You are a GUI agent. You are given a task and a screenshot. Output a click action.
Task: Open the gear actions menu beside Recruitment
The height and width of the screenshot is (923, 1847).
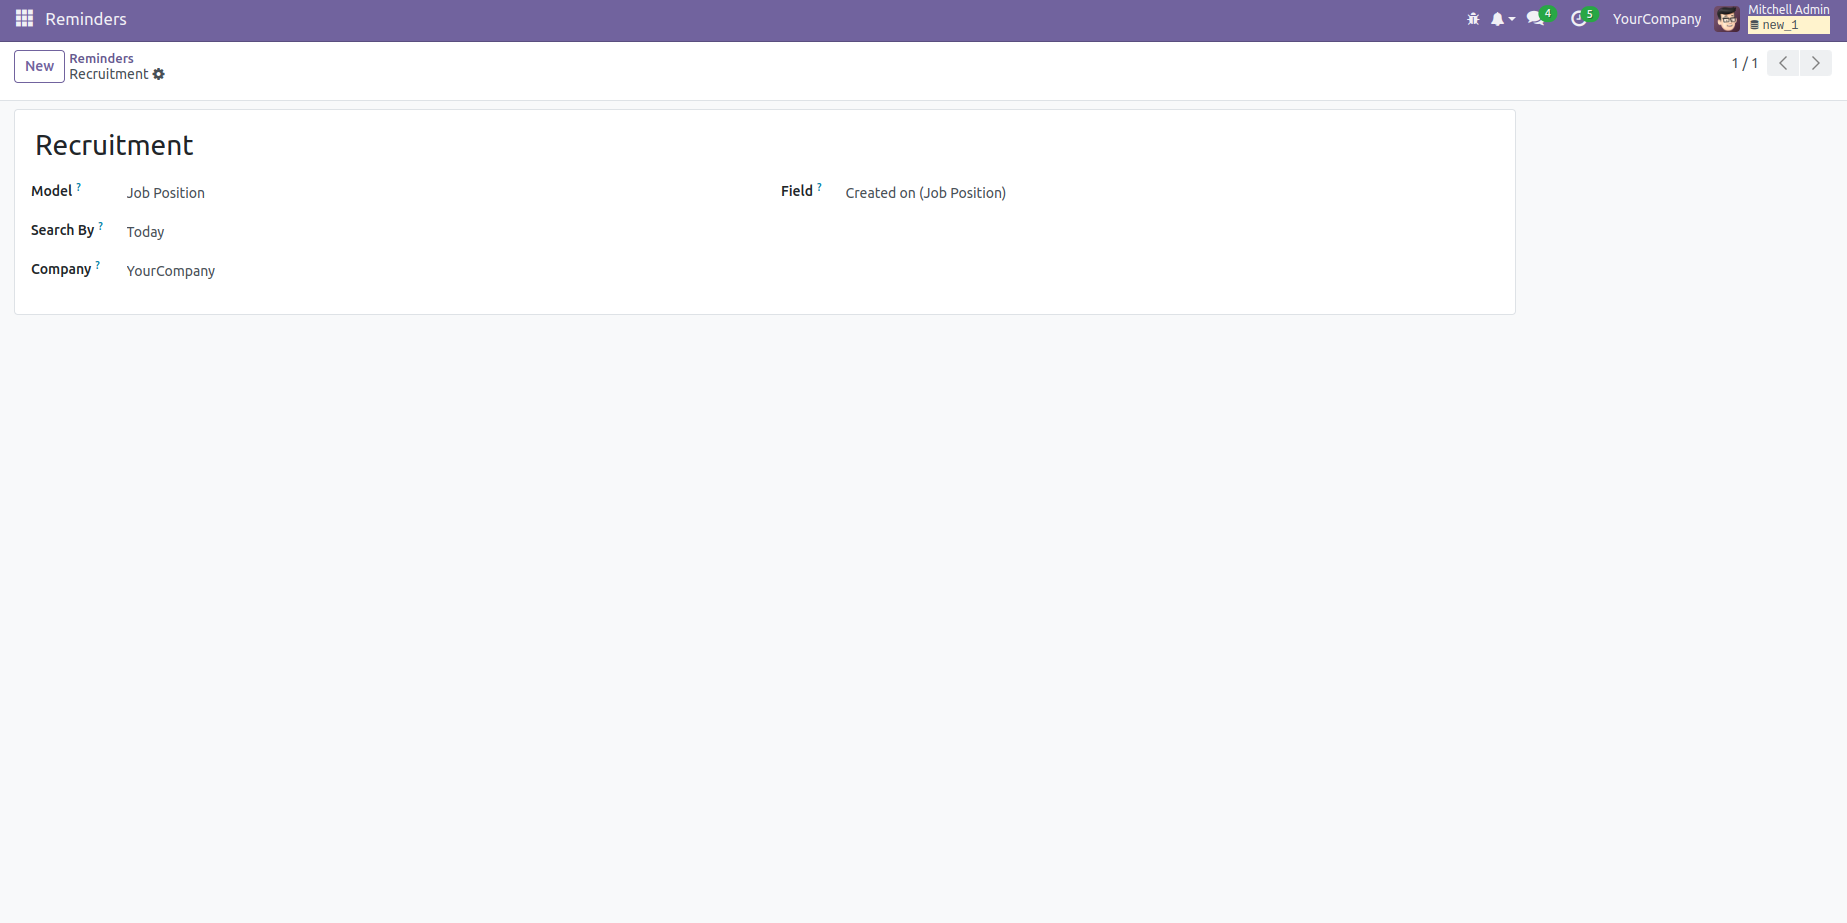[x=159, y=75]
